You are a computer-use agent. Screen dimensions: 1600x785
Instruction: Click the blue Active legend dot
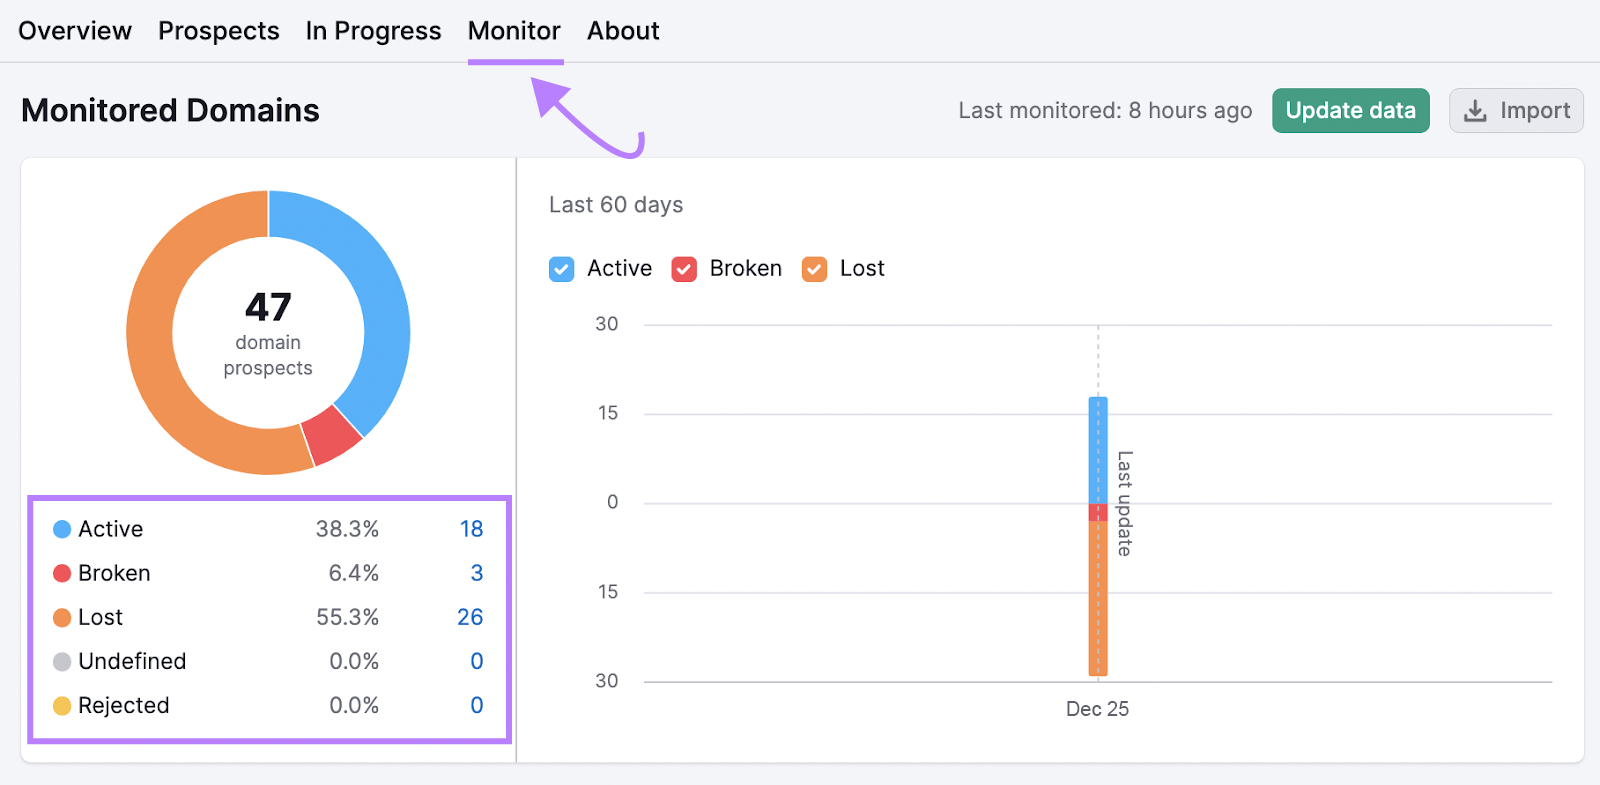(x=62, y=529)
